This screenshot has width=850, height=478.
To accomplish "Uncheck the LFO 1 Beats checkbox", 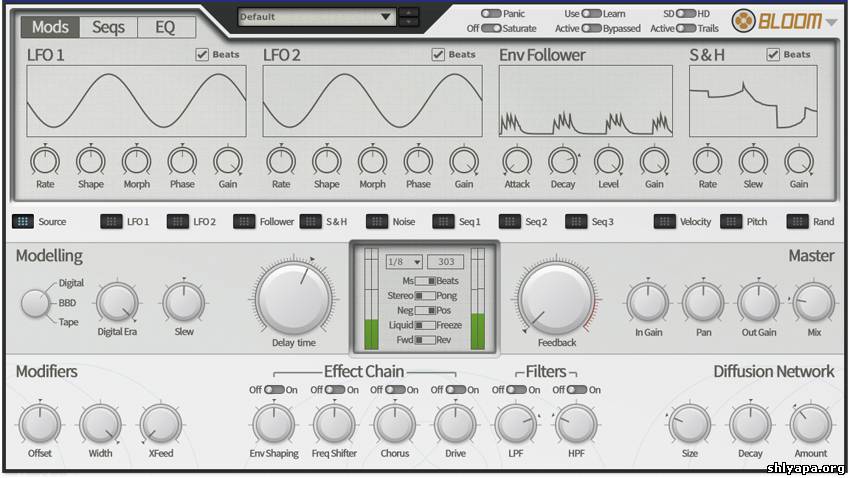I will click(x=202, y=54).
